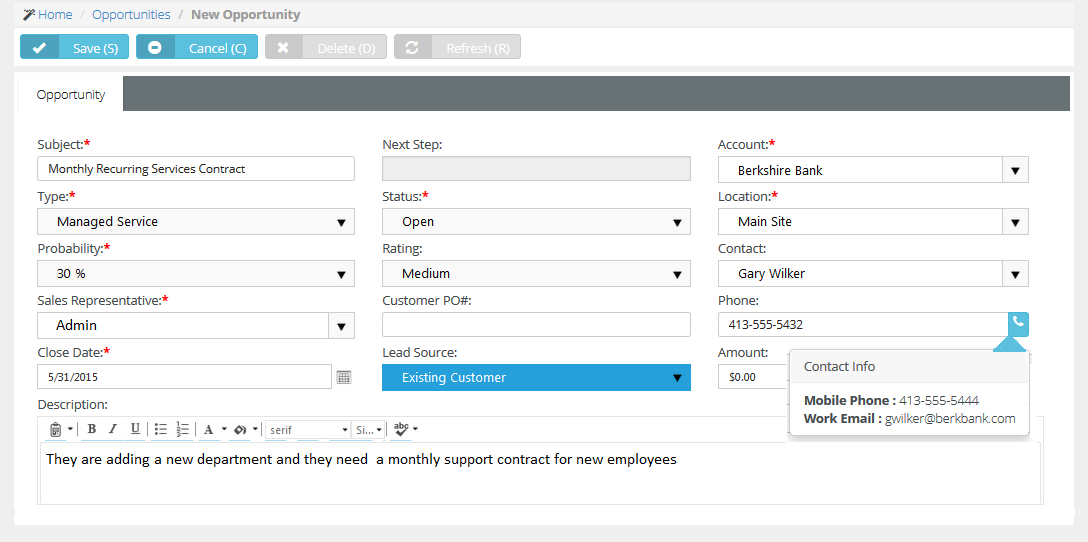Go to Opportunities in the breadcrumb
Screen dimensions: 1088x542
point(131,14)
